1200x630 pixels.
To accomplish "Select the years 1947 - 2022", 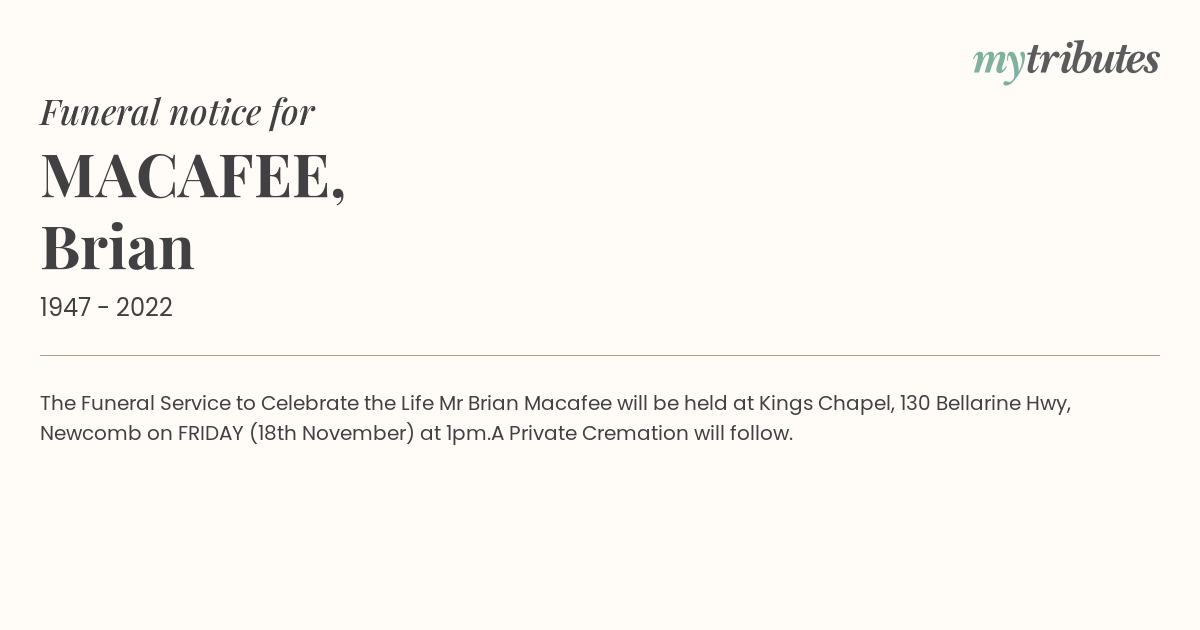I will (106, 307).
